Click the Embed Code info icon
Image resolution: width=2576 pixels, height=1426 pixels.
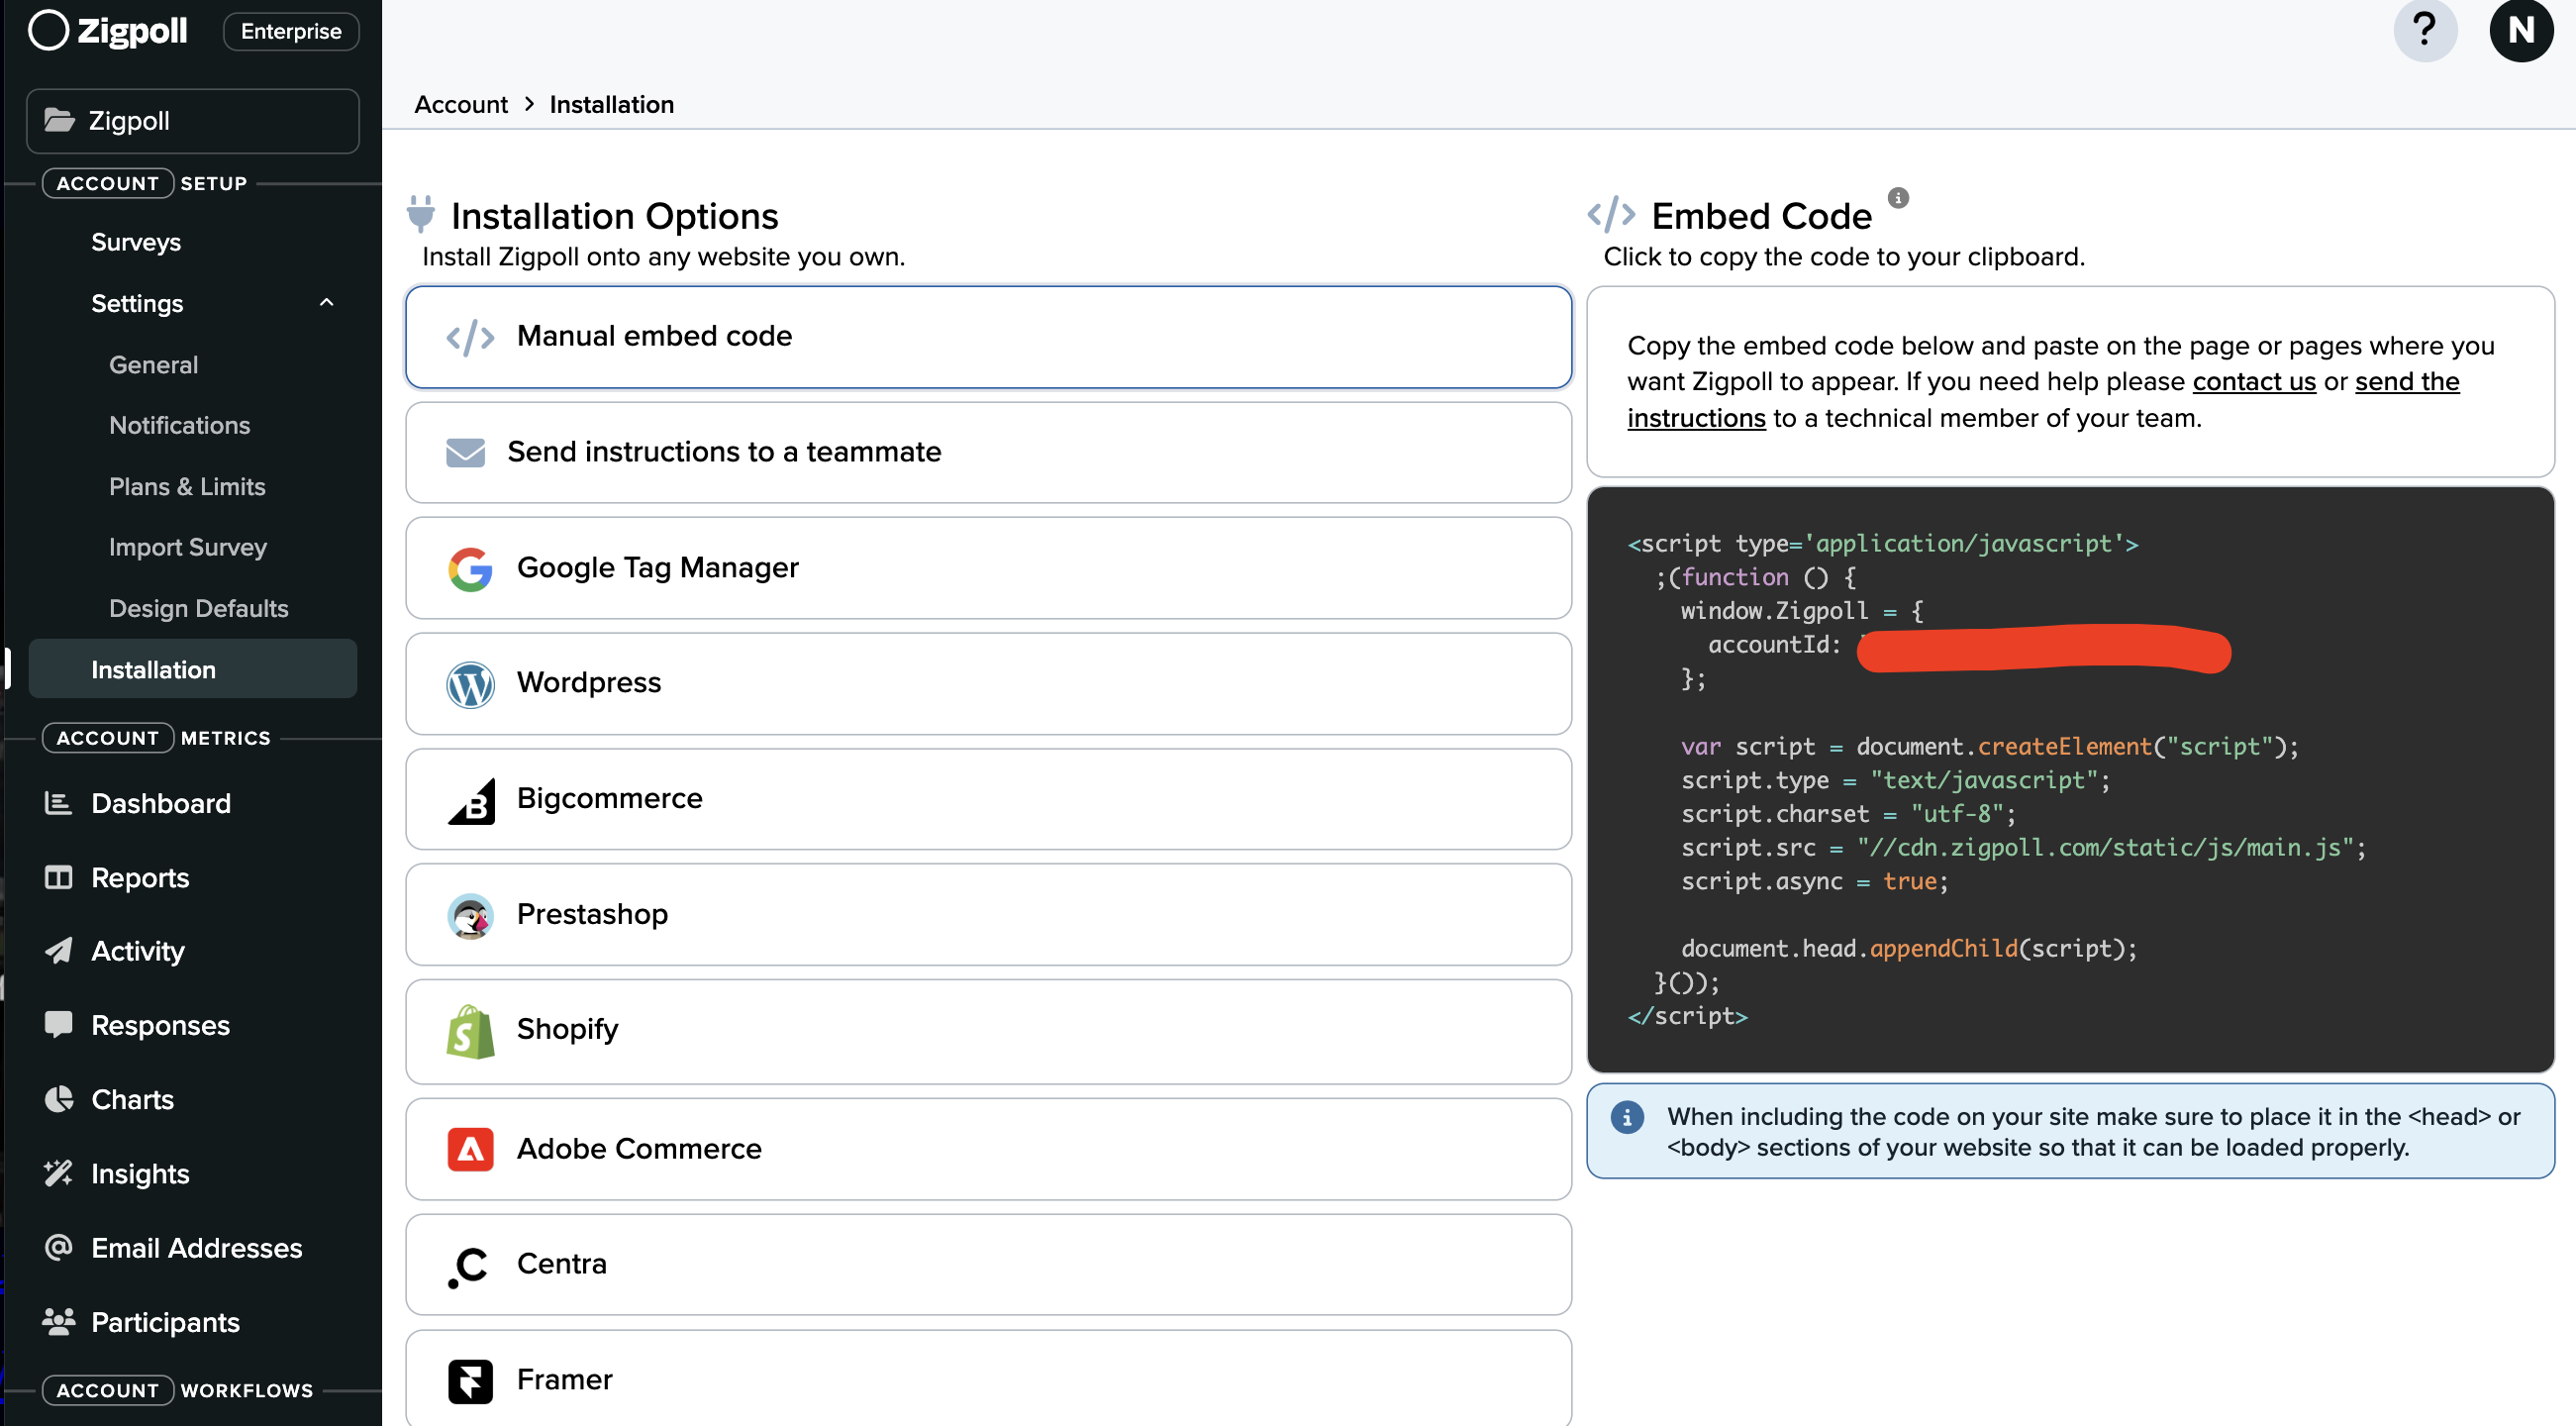click(1897, 198)
